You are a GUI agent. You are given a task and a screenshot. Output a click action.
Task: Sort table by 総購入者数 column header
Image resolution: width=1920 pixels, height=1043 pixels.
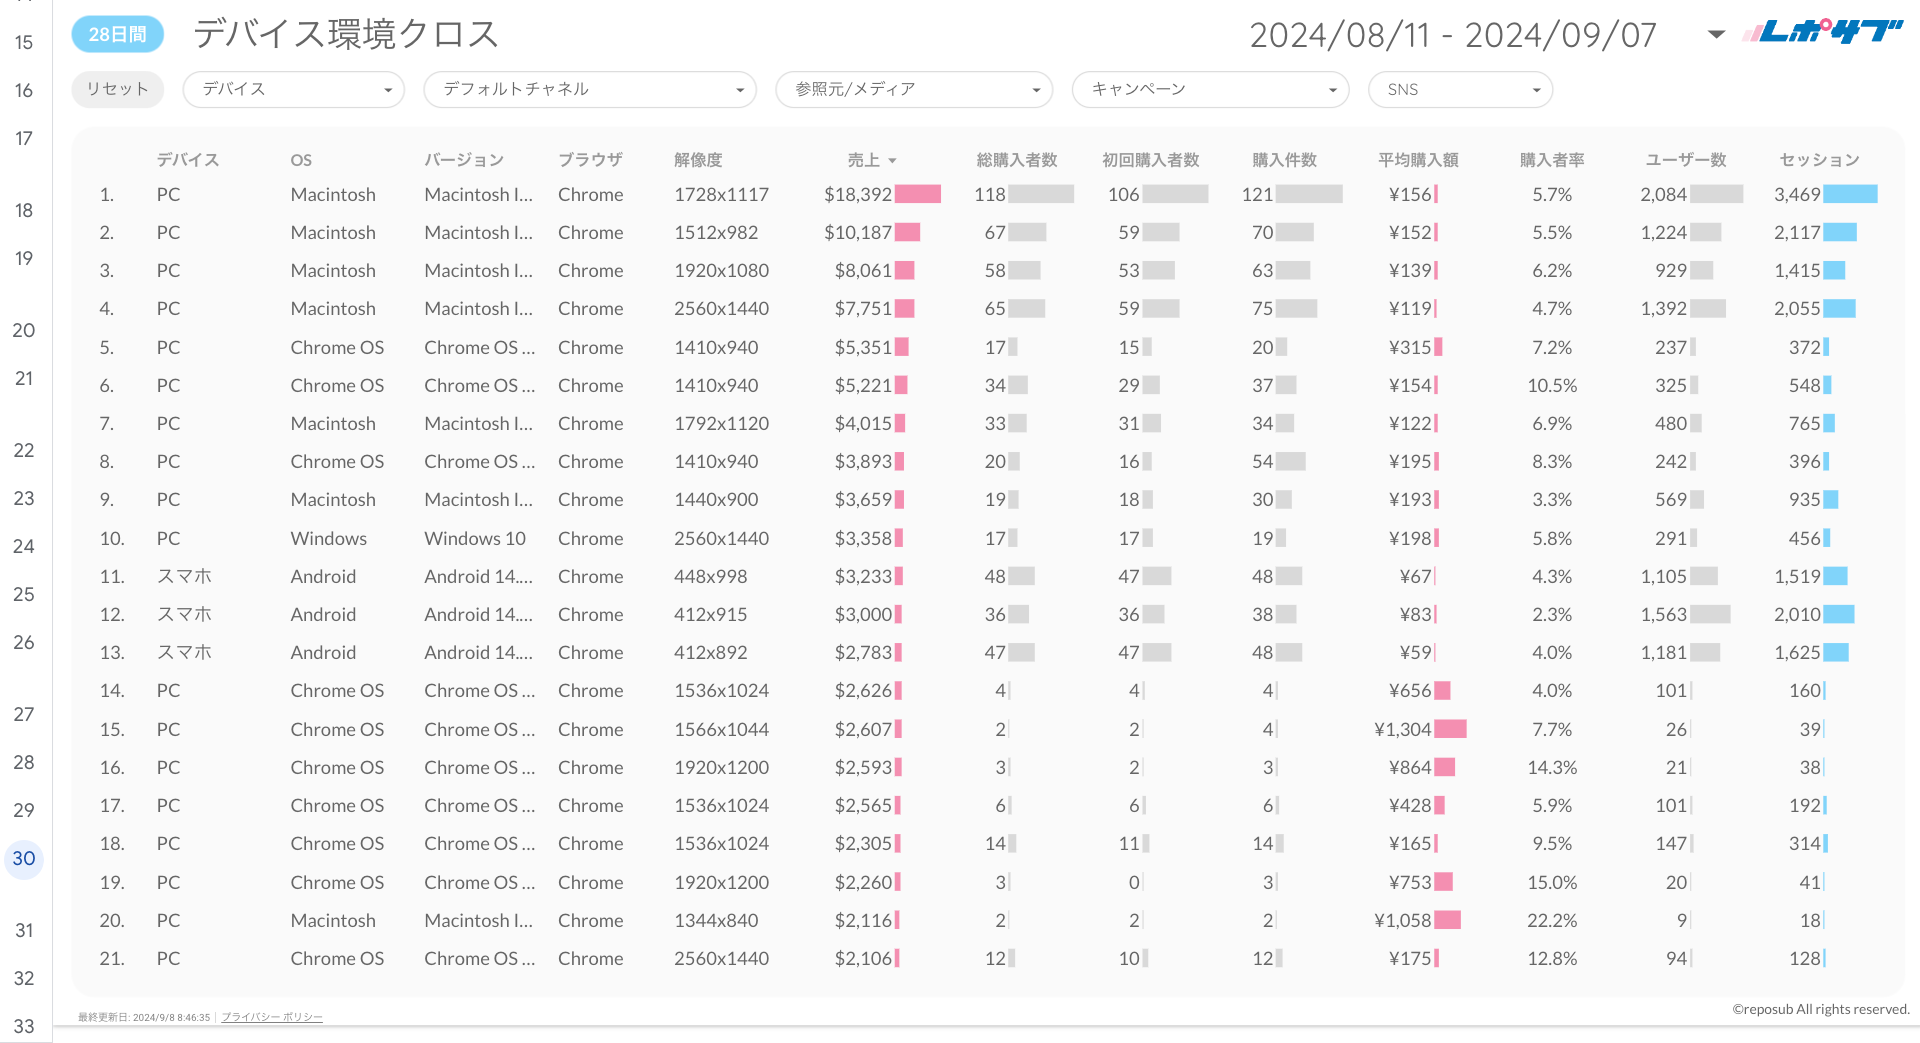tap(1016, 160)
